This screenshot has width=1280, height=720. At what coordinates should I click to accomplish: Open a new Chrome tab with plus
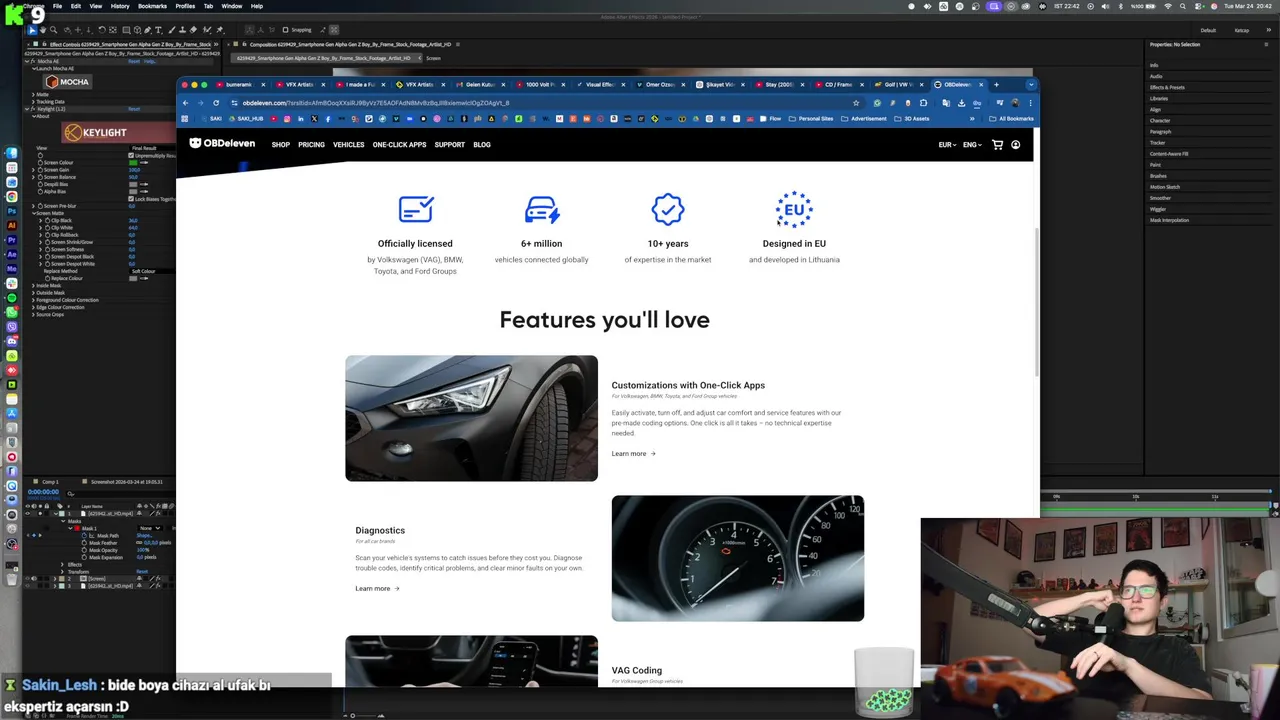996,84
